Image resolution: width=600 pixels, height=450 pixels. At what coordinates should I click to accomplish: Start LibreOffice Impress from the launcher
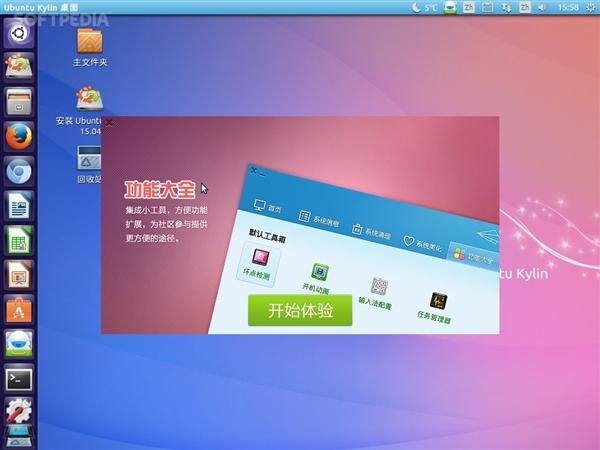point(18,275)
